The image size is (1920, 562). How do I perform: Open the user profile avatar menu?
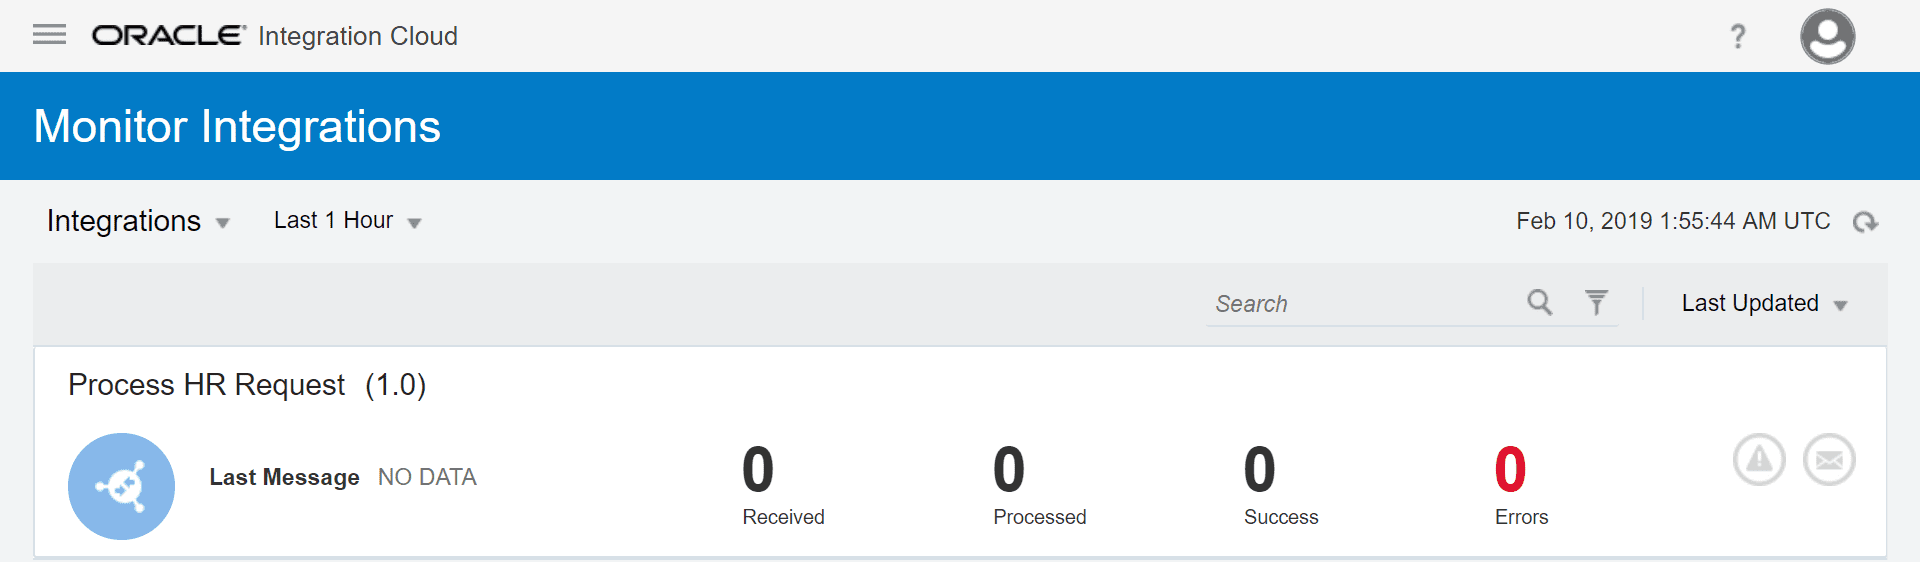[1827, 36]
